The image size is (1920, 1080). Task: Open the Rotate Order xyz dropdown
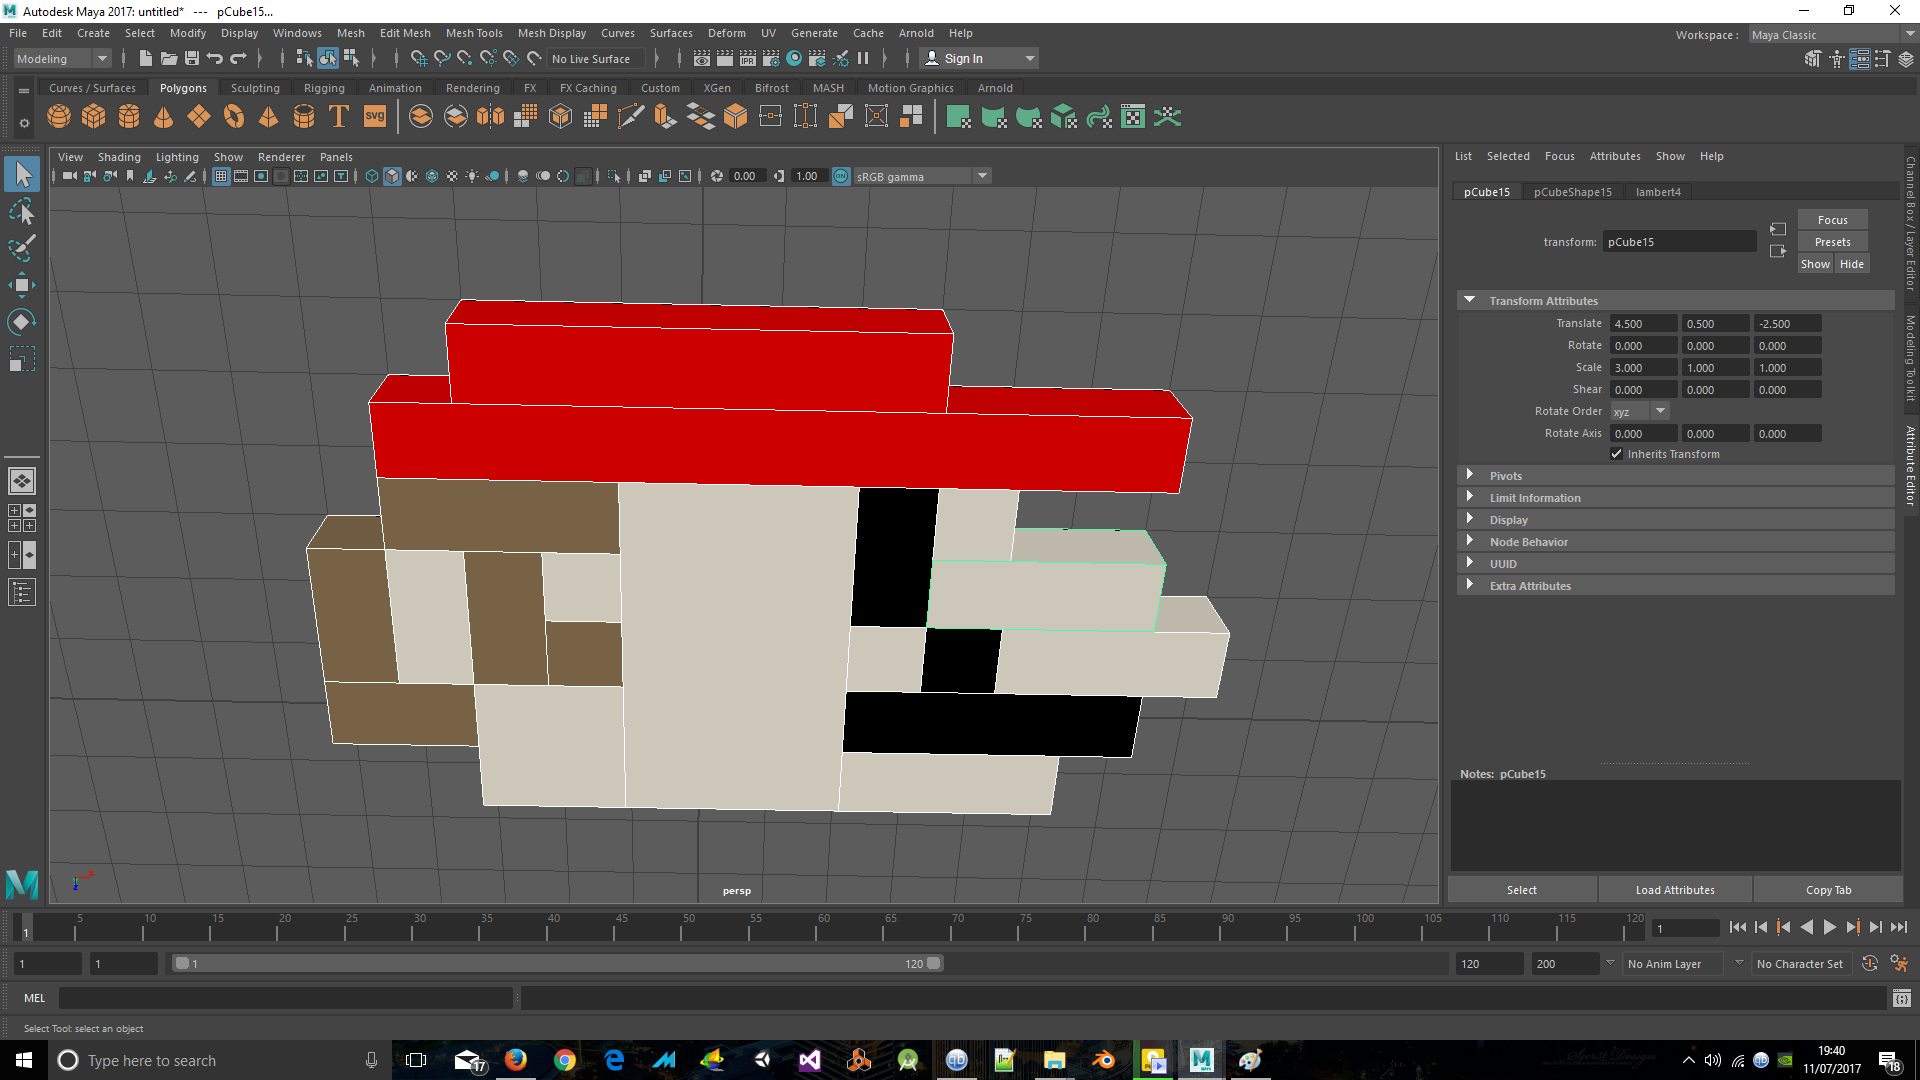[1640, 411]
